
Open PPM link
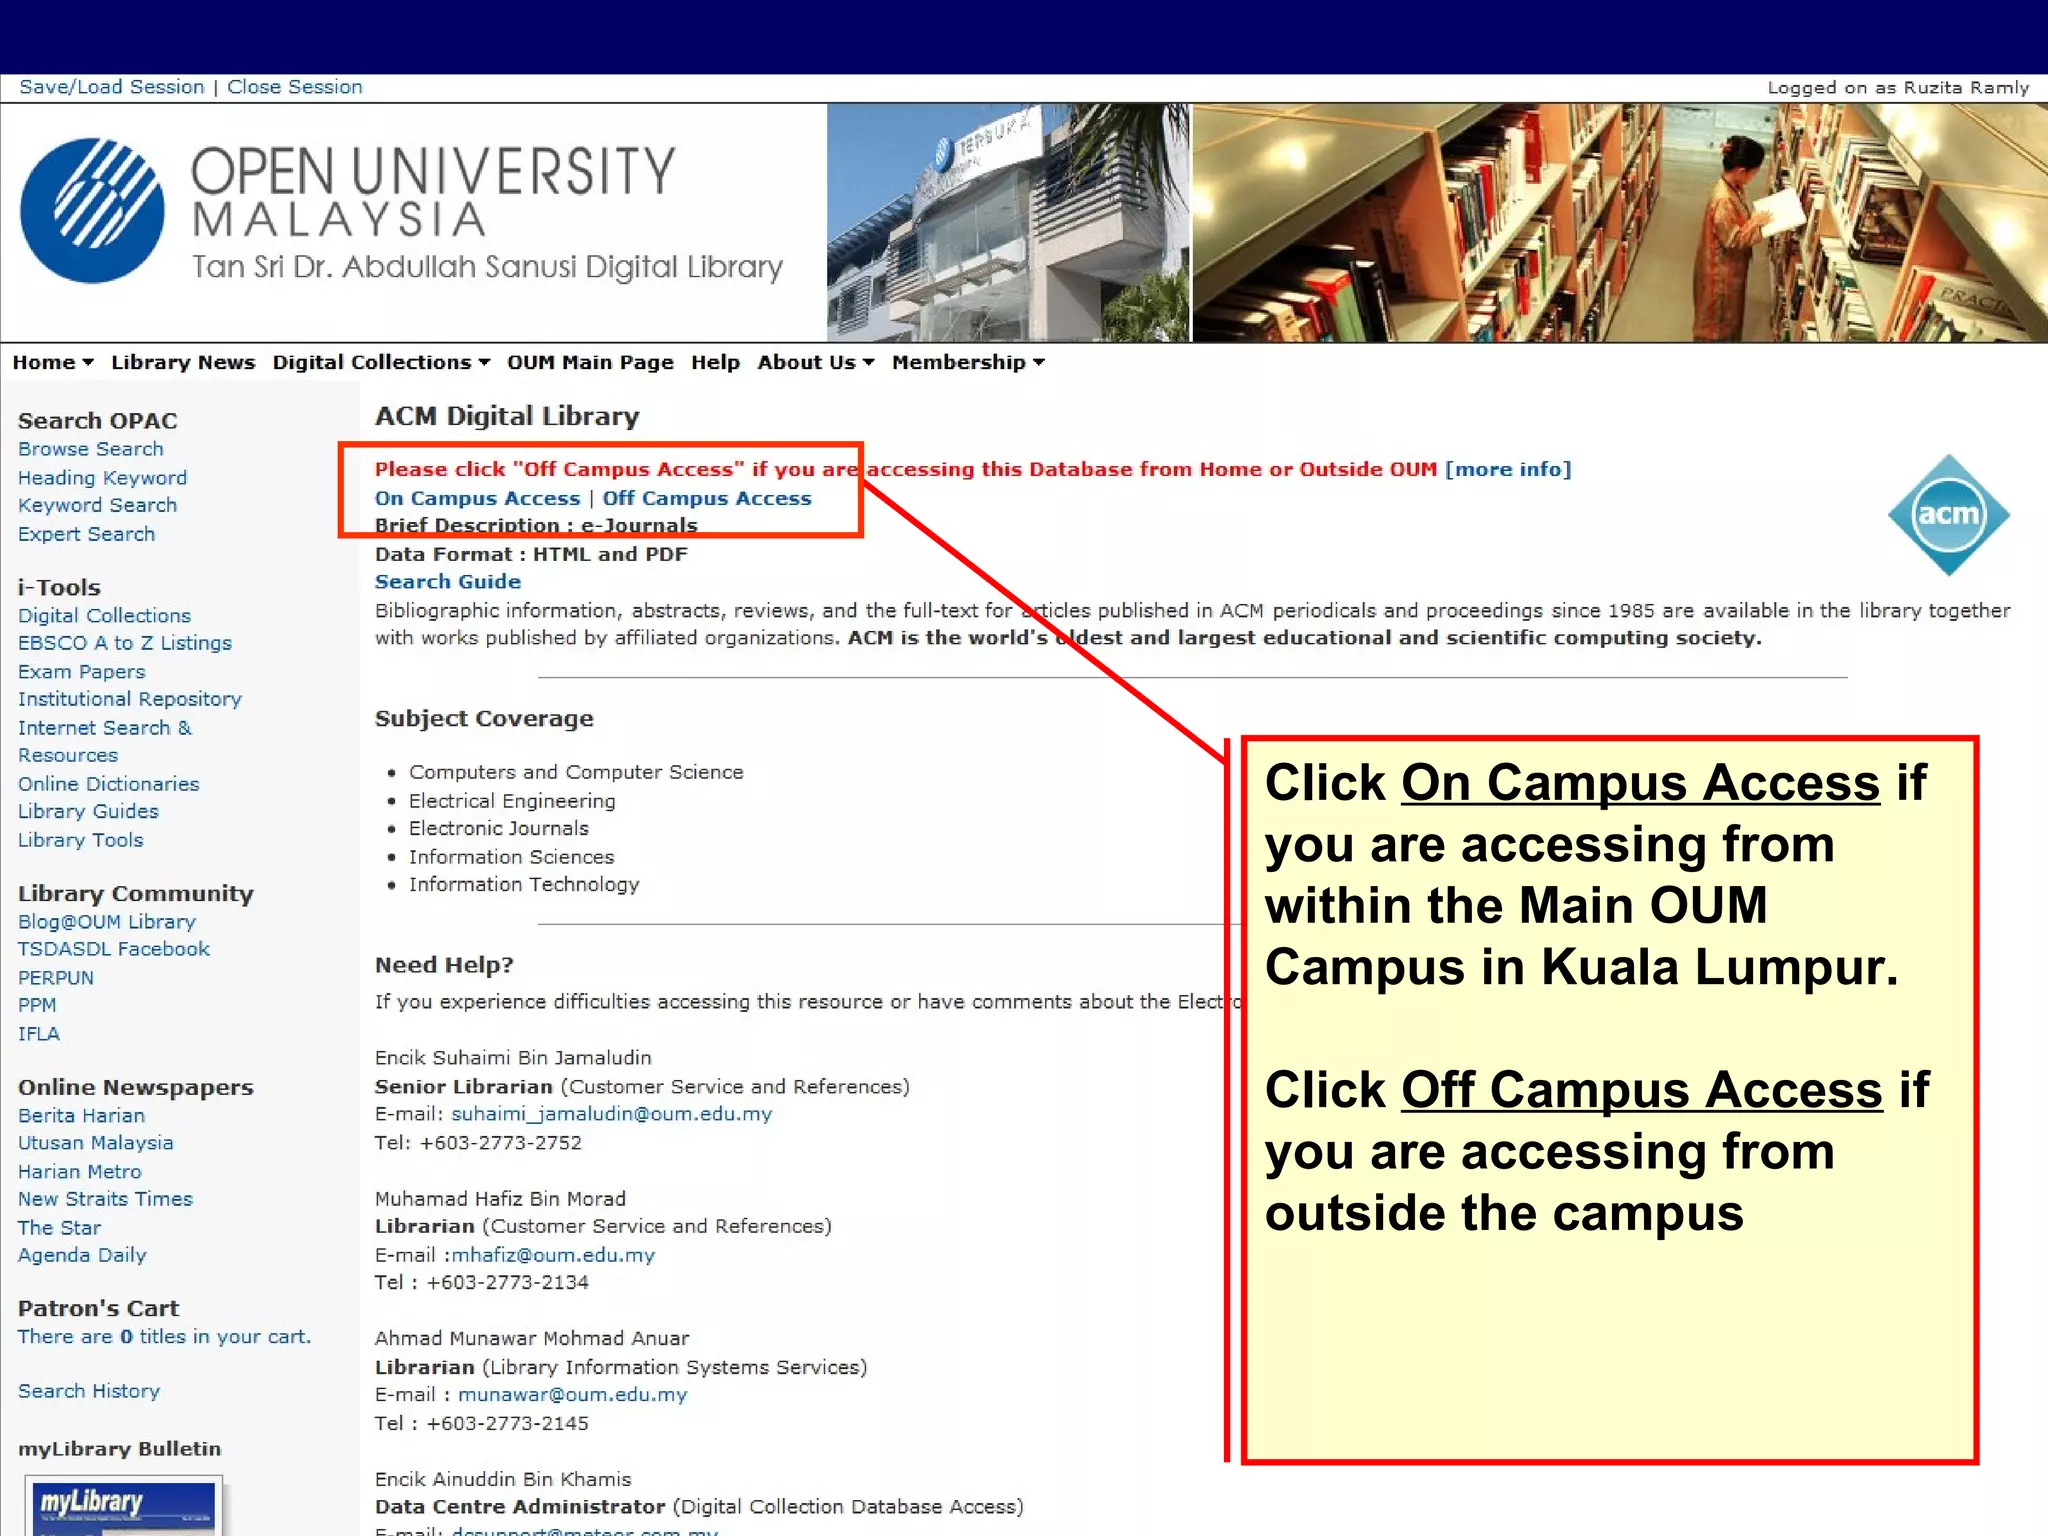click(x=37, y=1005)
